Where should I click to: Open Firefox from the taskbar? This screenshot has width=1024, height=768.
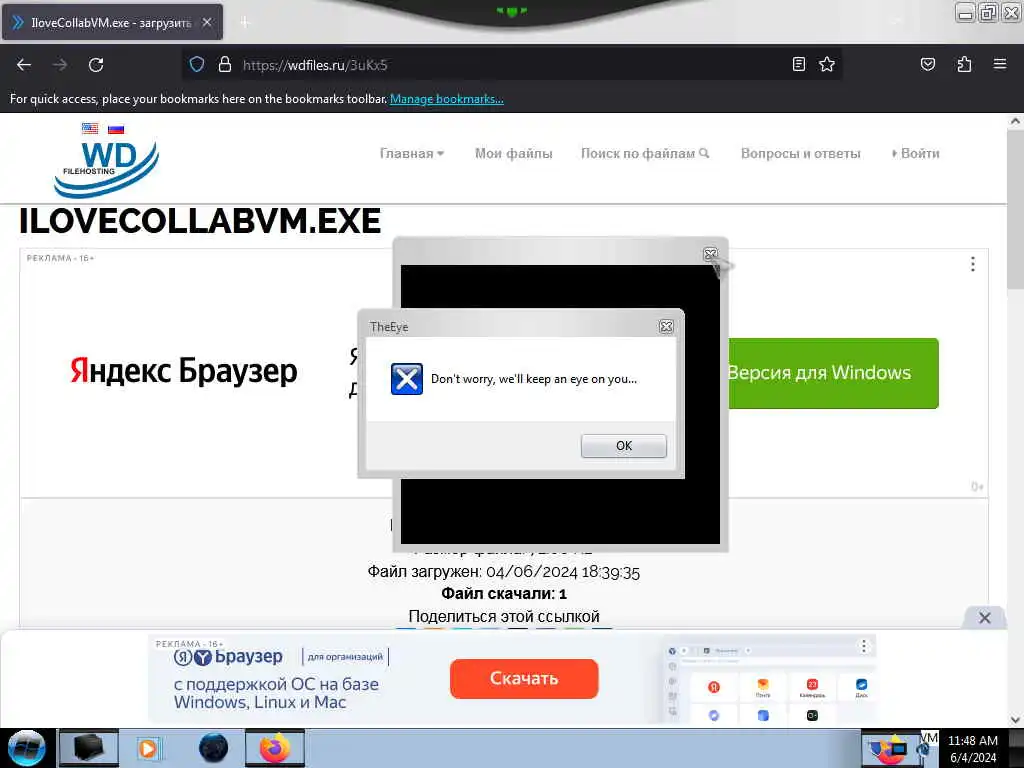pos(275,748)
